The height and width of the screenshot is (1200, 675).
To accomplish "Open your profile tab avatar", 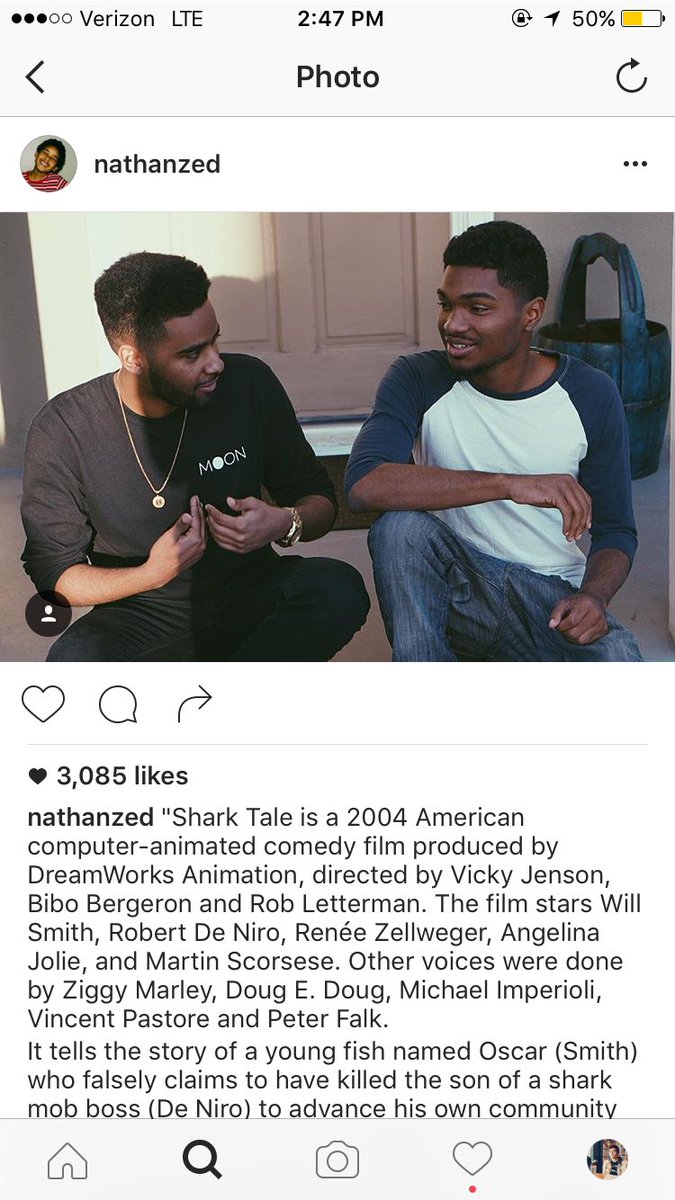I will click(607, 1160).
